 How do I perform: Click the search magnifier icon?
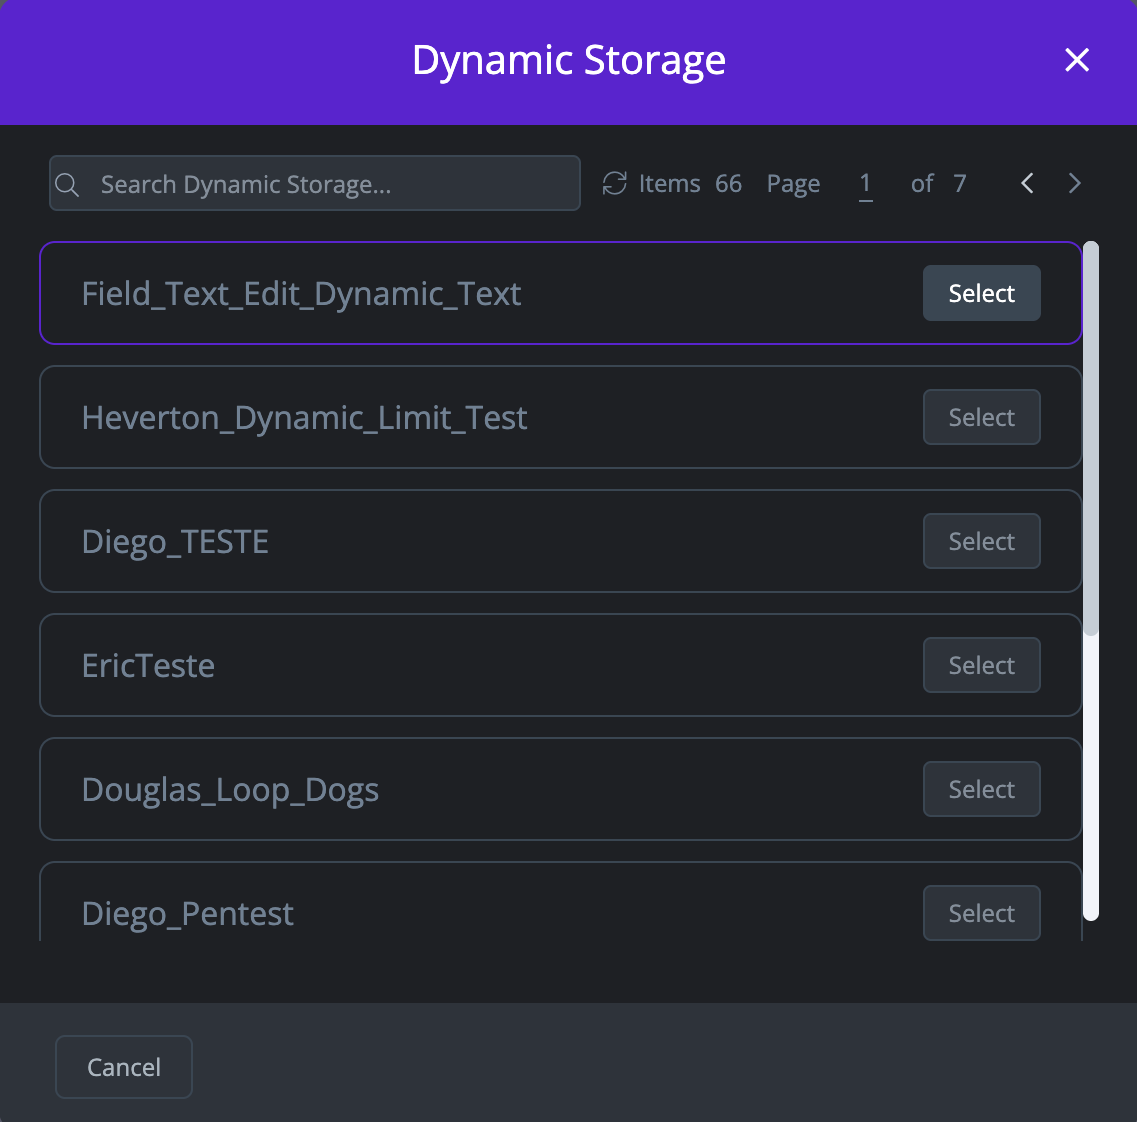click(68, 185)
